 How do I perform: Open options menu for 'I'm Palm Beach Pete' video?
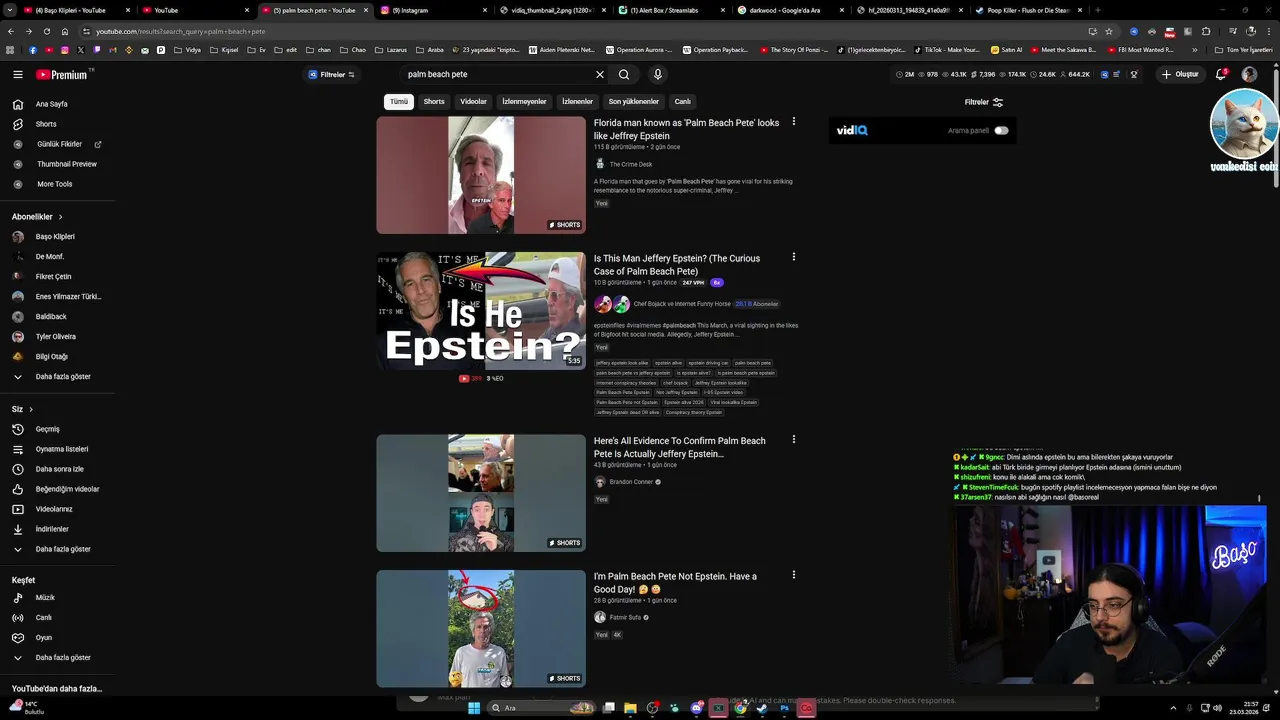click(x=794, y=575)
